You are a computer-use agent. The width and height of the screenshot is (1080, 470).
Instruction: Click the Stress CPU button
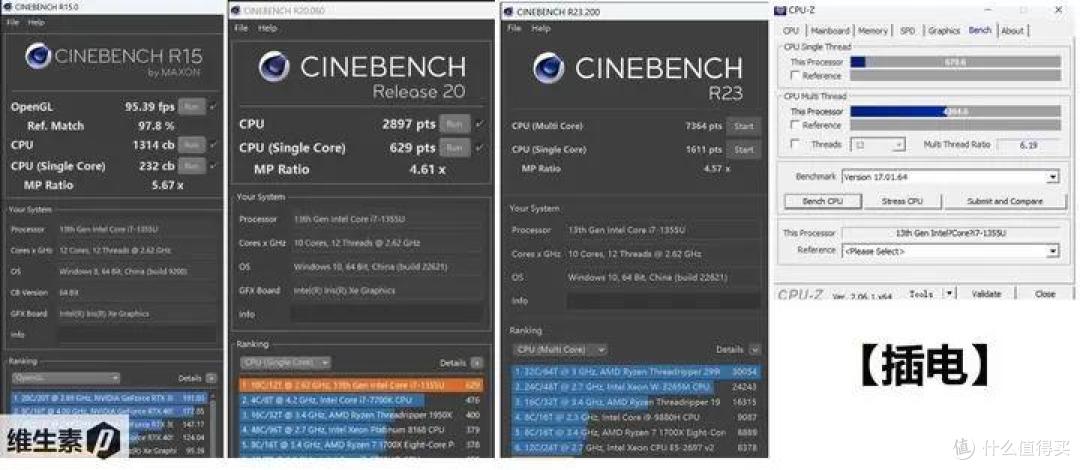tap(902, 201)
